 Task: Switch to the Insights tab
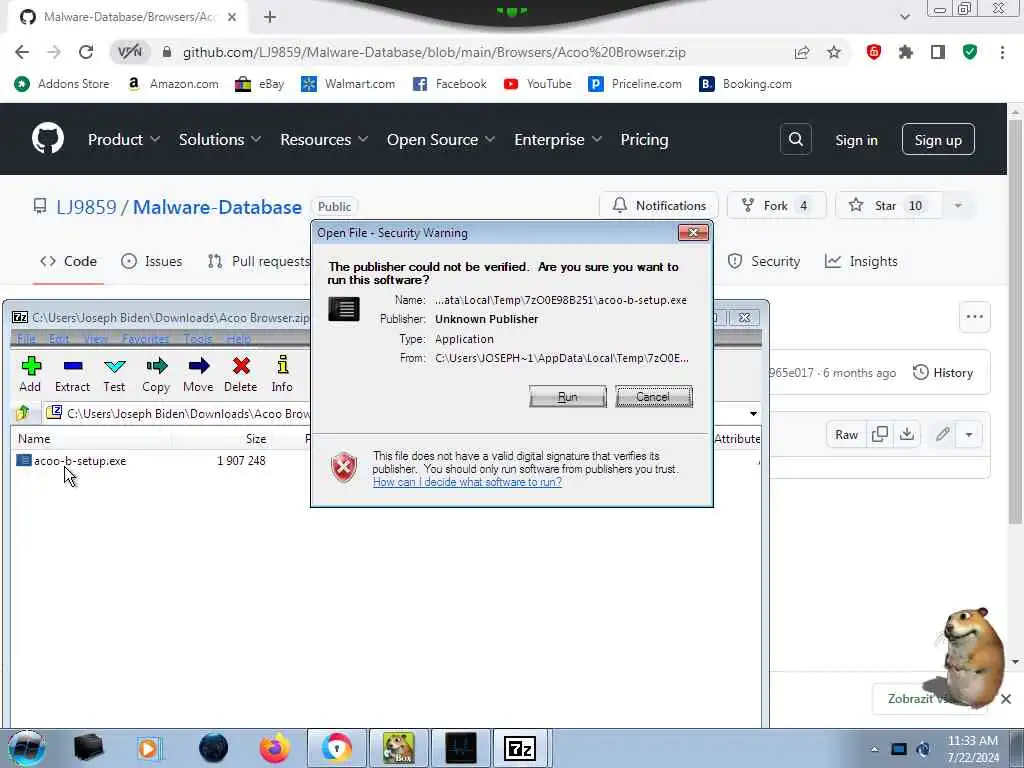pyautogui.click(x=861, y=261)
